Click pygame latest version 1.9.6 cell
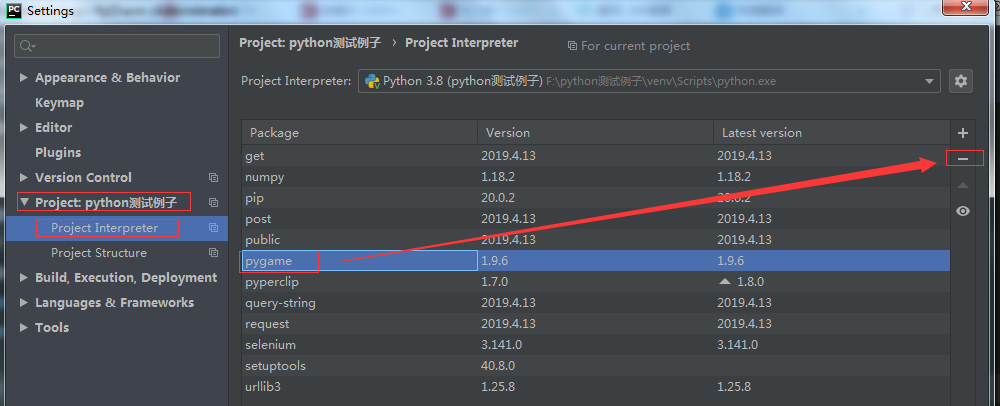Image resolution: width=1000 pixels, height=406 pixels. pos(832,261)
